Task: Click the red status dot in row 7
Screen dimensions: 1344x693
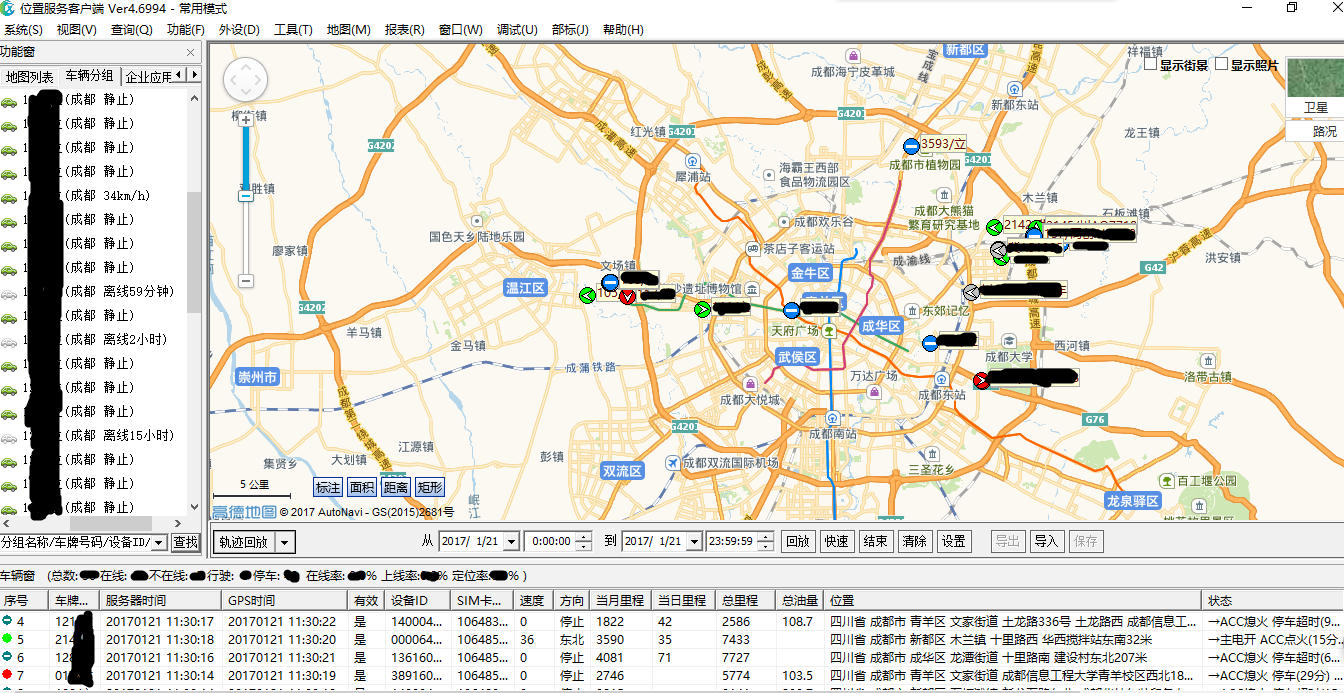Action: (7, 675)
